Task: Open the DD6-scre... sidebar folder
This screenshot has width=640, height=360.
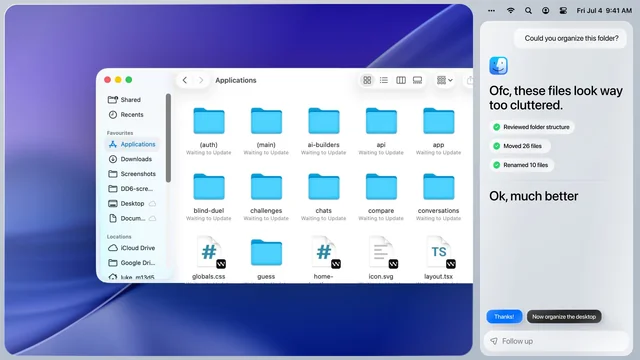Action: click(131, 189)
